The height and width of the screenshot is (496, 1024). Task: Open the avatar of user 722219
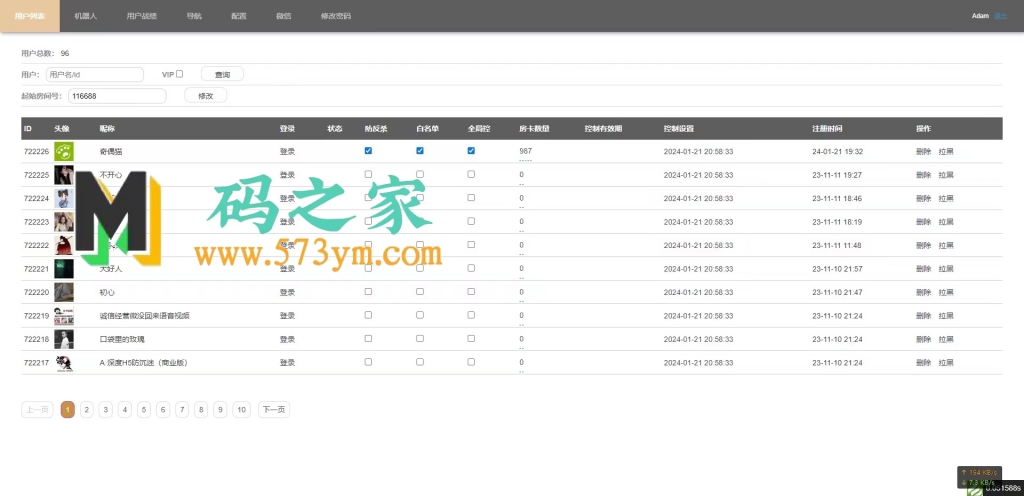click(64, 316)
